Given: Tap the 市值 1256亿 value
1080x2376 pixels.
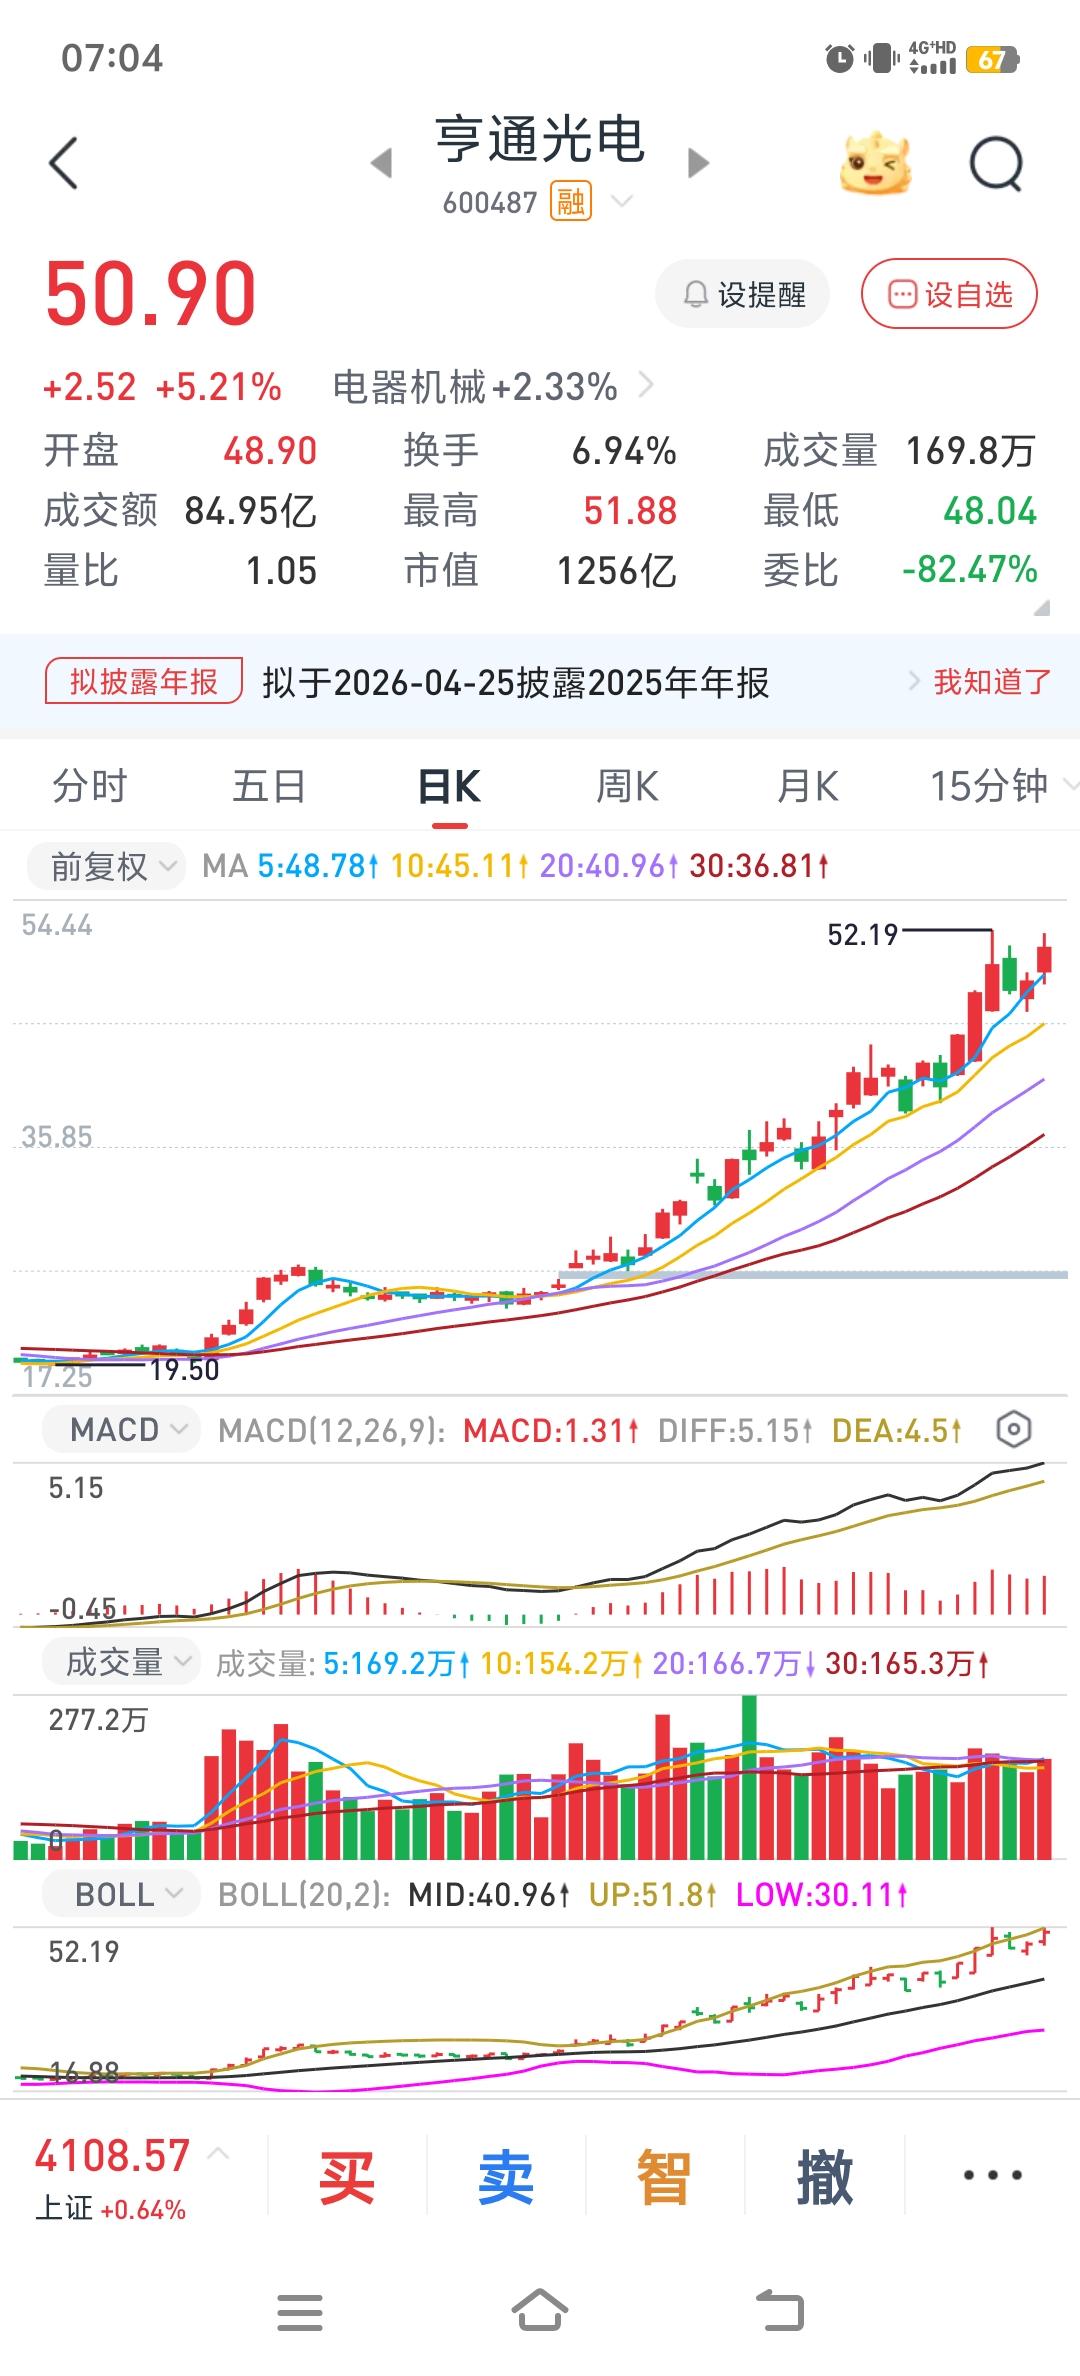Looking at the screenshot, I should [616, 571].
